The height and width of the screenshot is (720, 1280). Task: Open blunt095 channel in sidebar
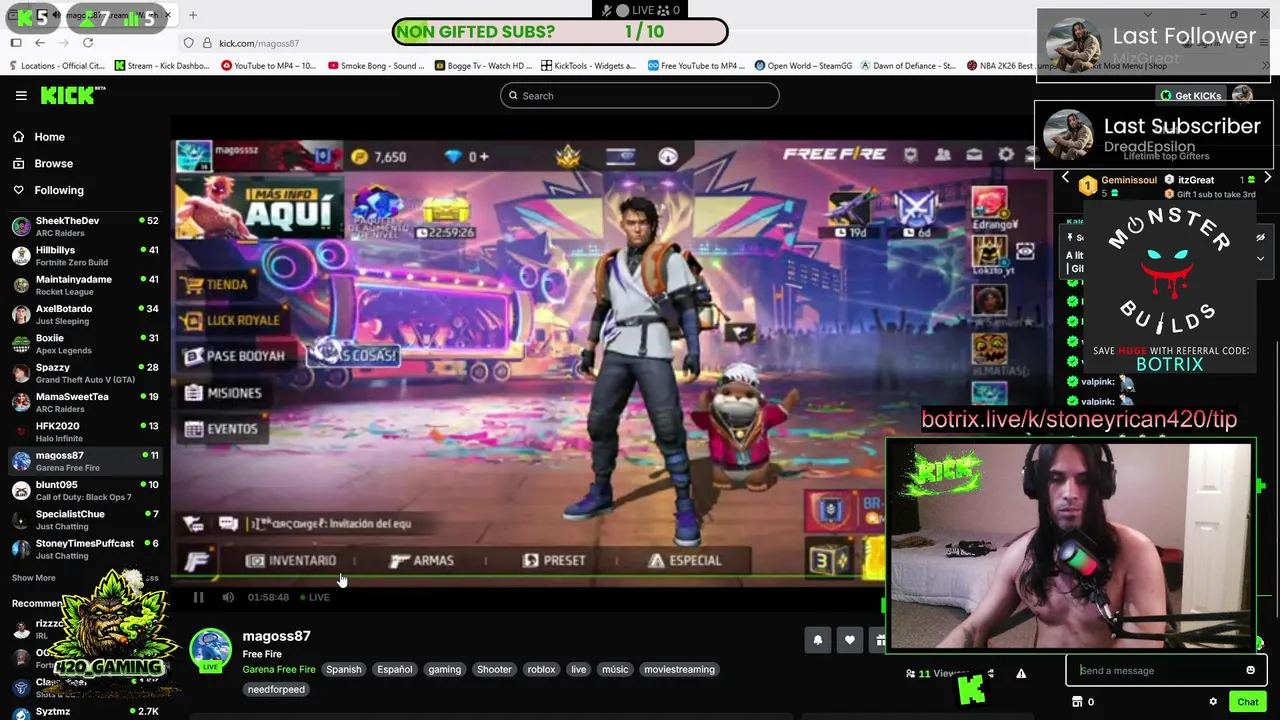(85, 490)
